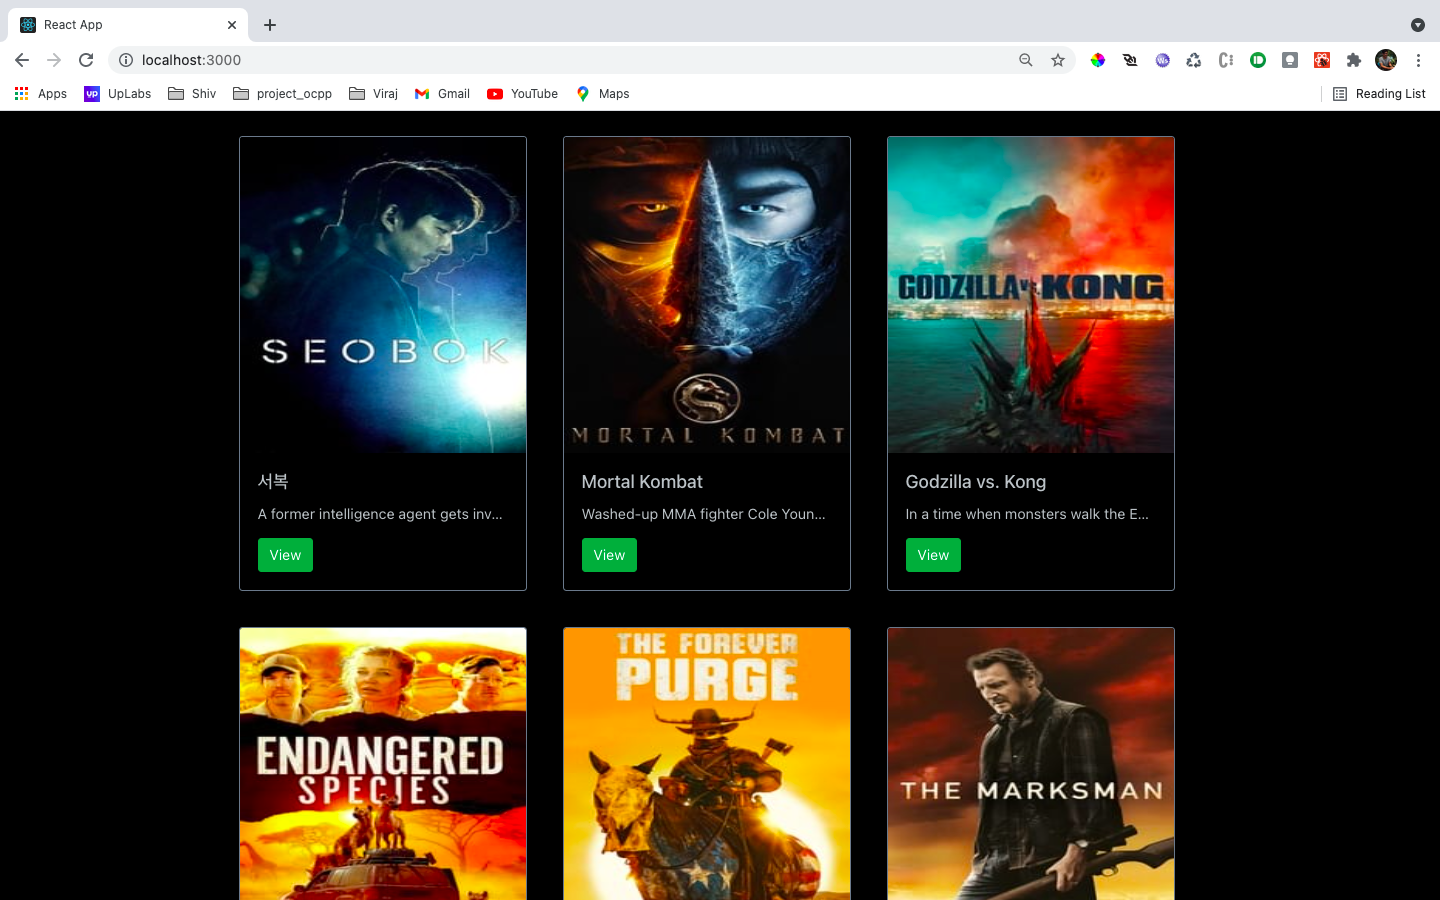The height and width of the screenshot is (900, 1440).
Task: Open the Reading List panel
Action: click(1378, 93)
